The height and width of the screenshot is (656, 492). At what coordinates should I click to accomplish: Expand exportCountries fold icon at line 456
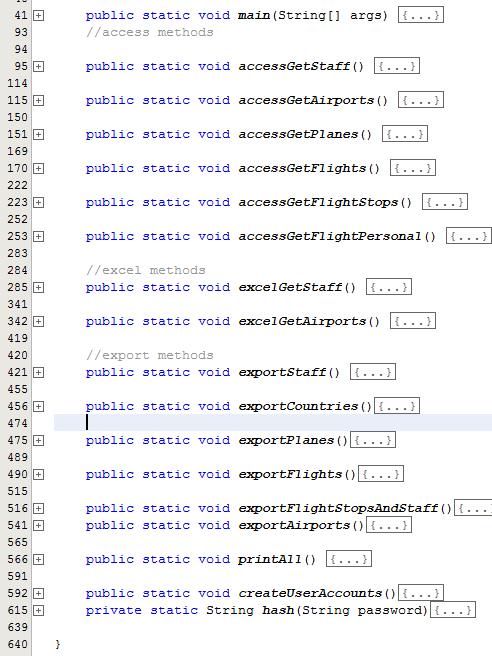click(x=38, y=406)
